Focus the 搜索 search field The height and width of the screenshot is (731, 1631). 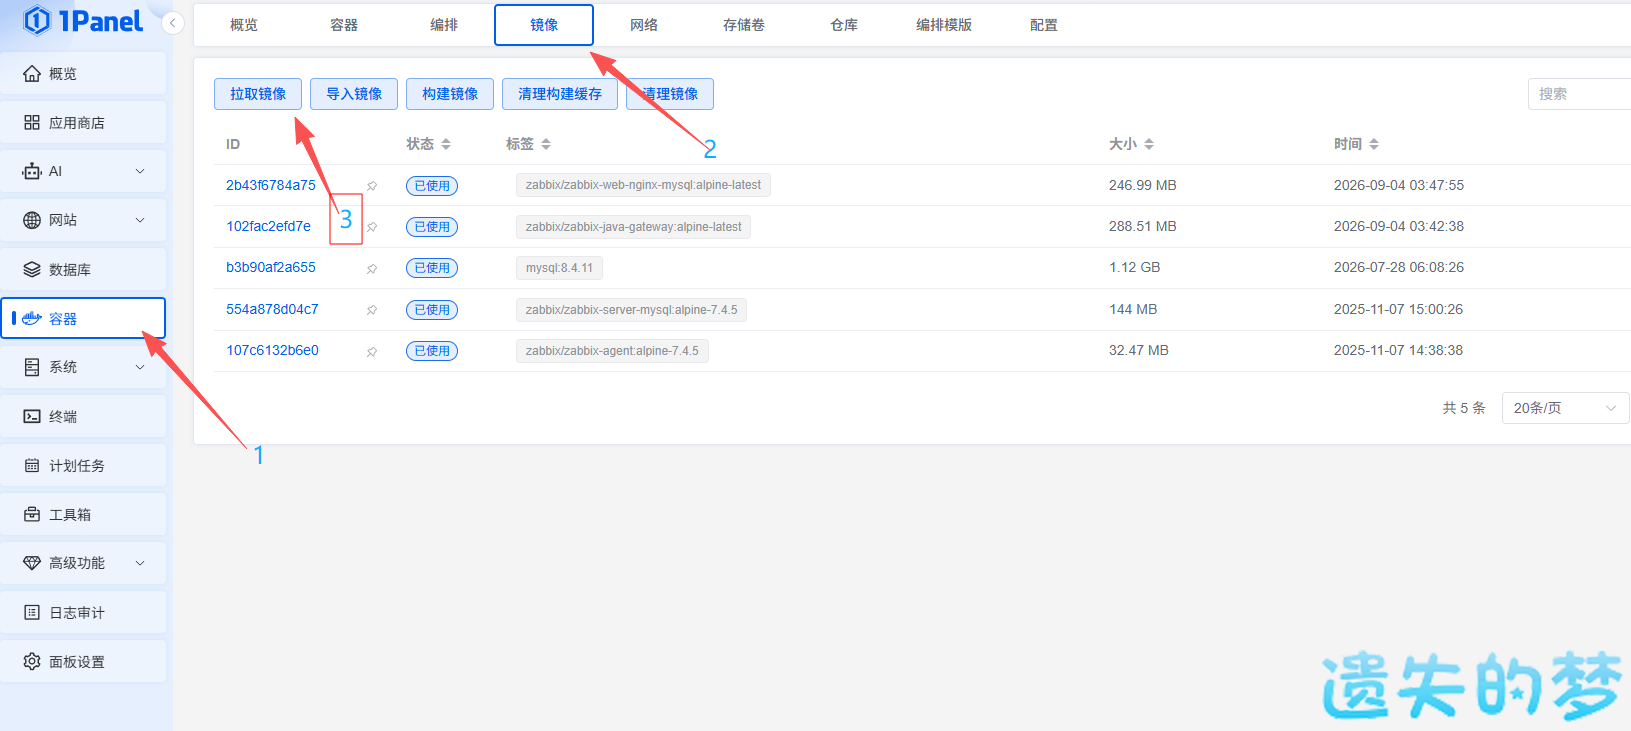[1579, 94]
